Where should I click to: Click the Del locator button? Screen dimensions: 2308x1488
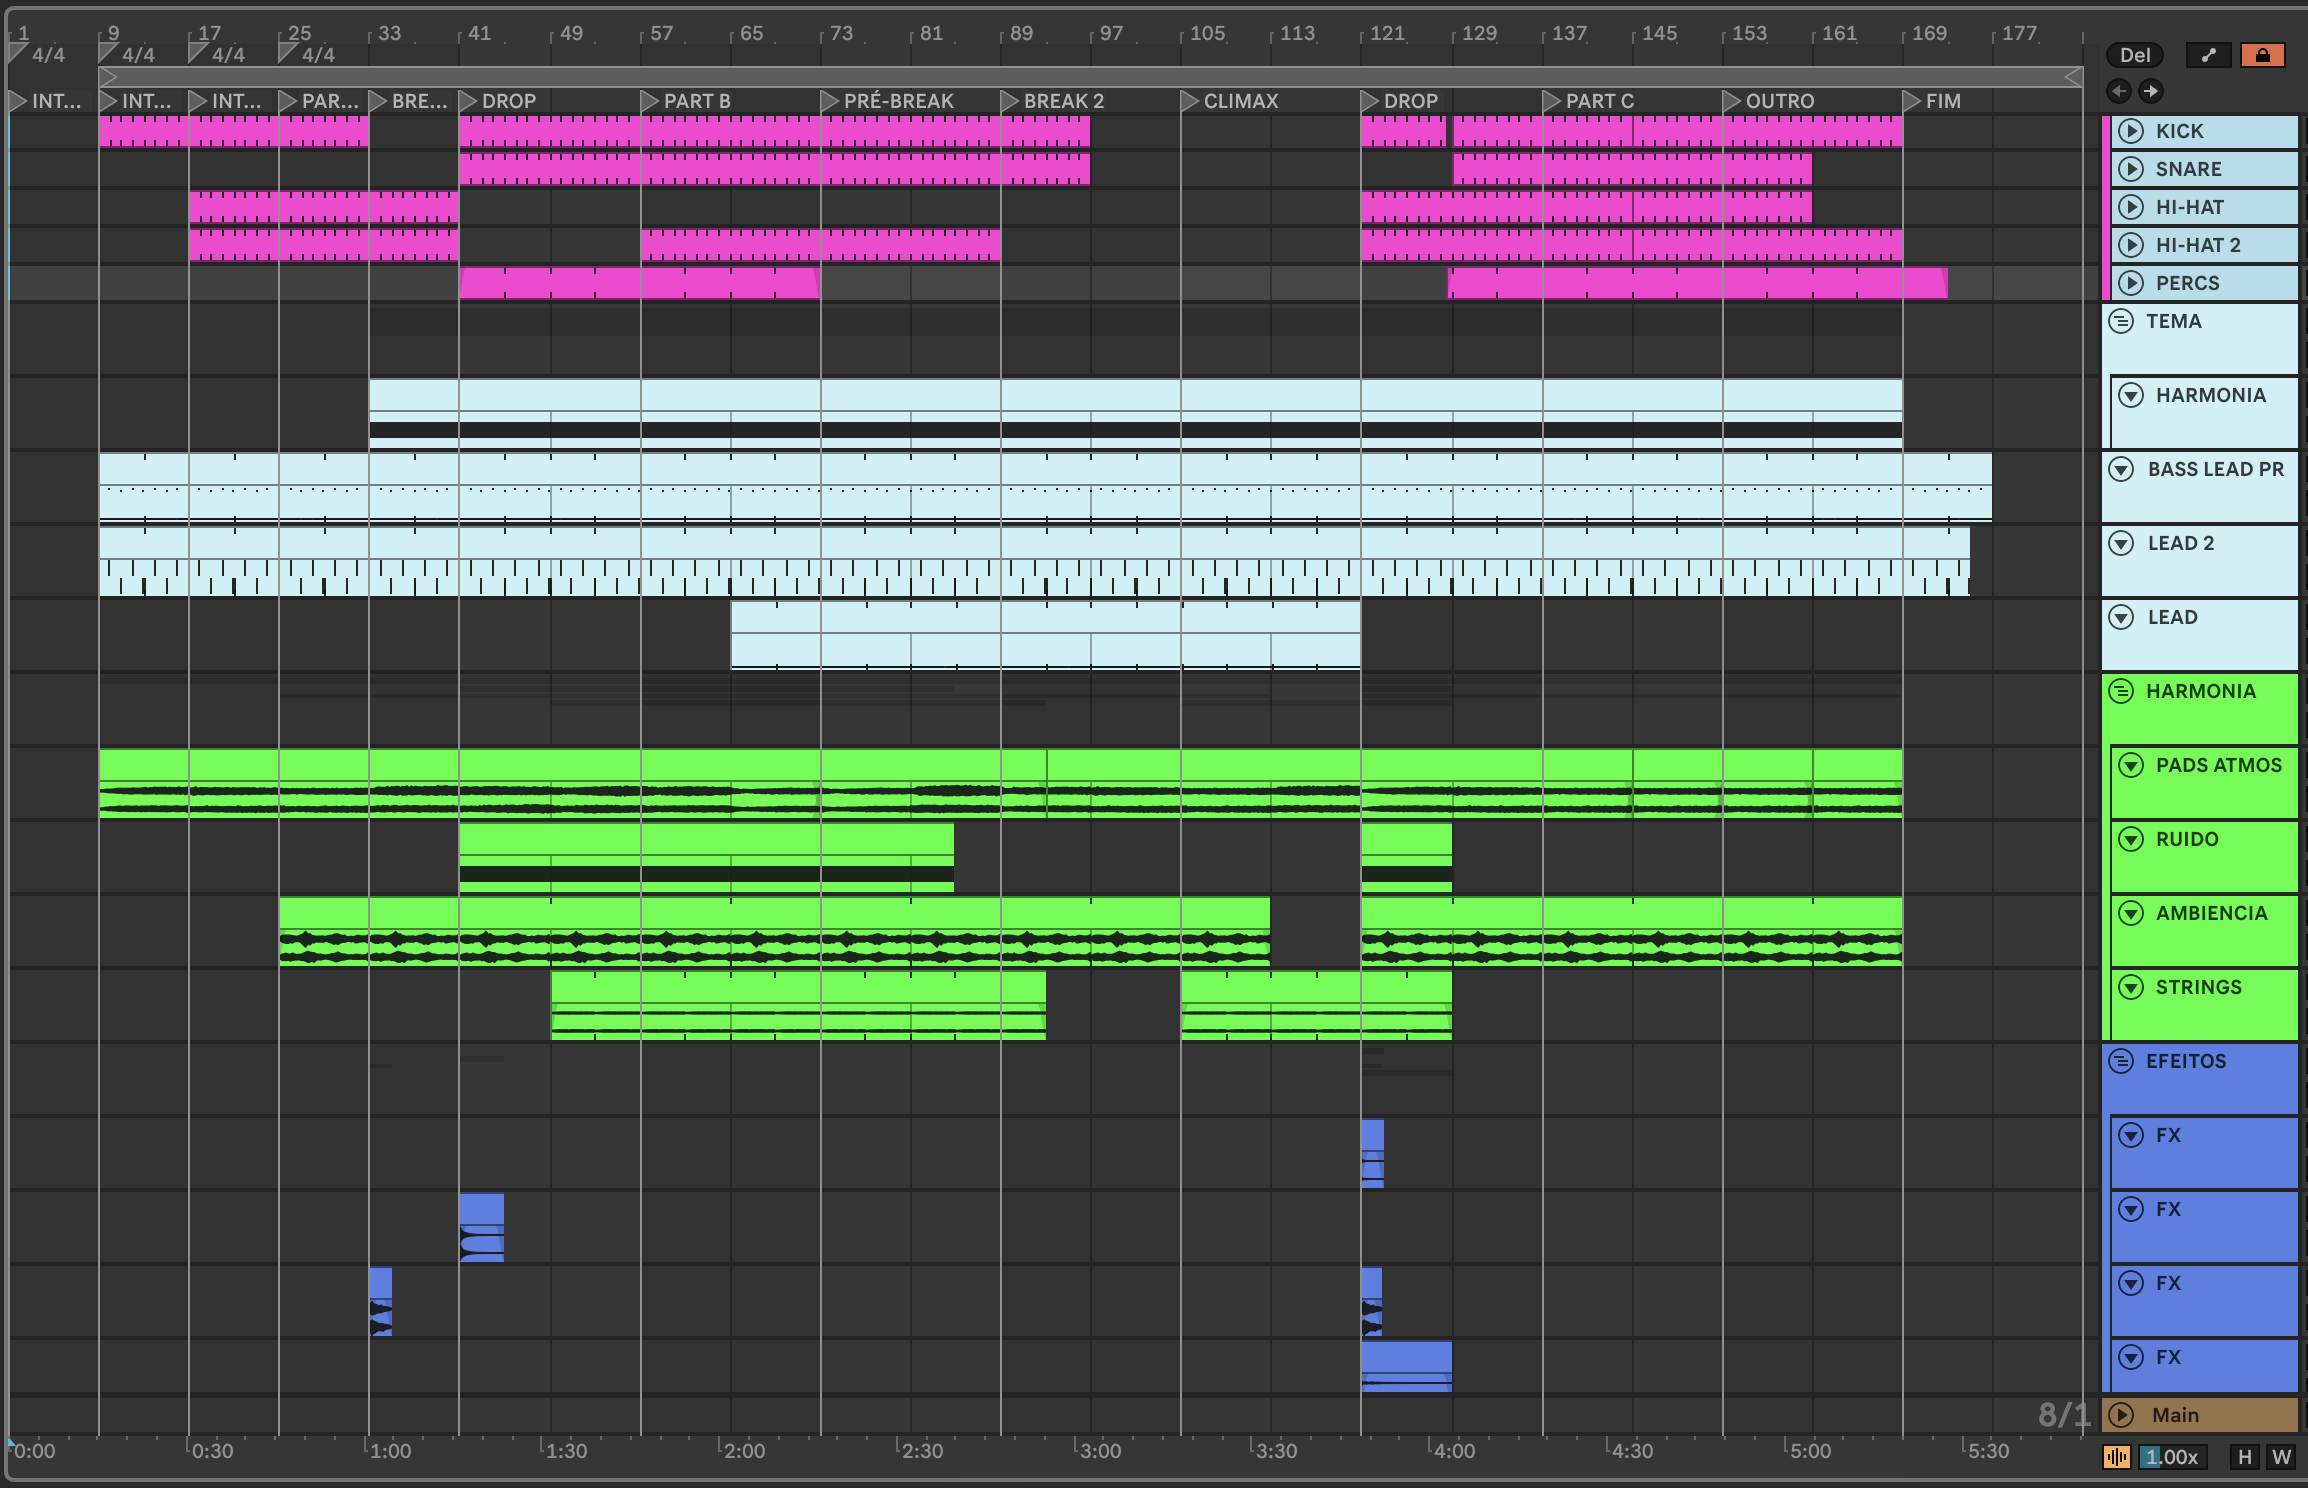[2134, 55]
